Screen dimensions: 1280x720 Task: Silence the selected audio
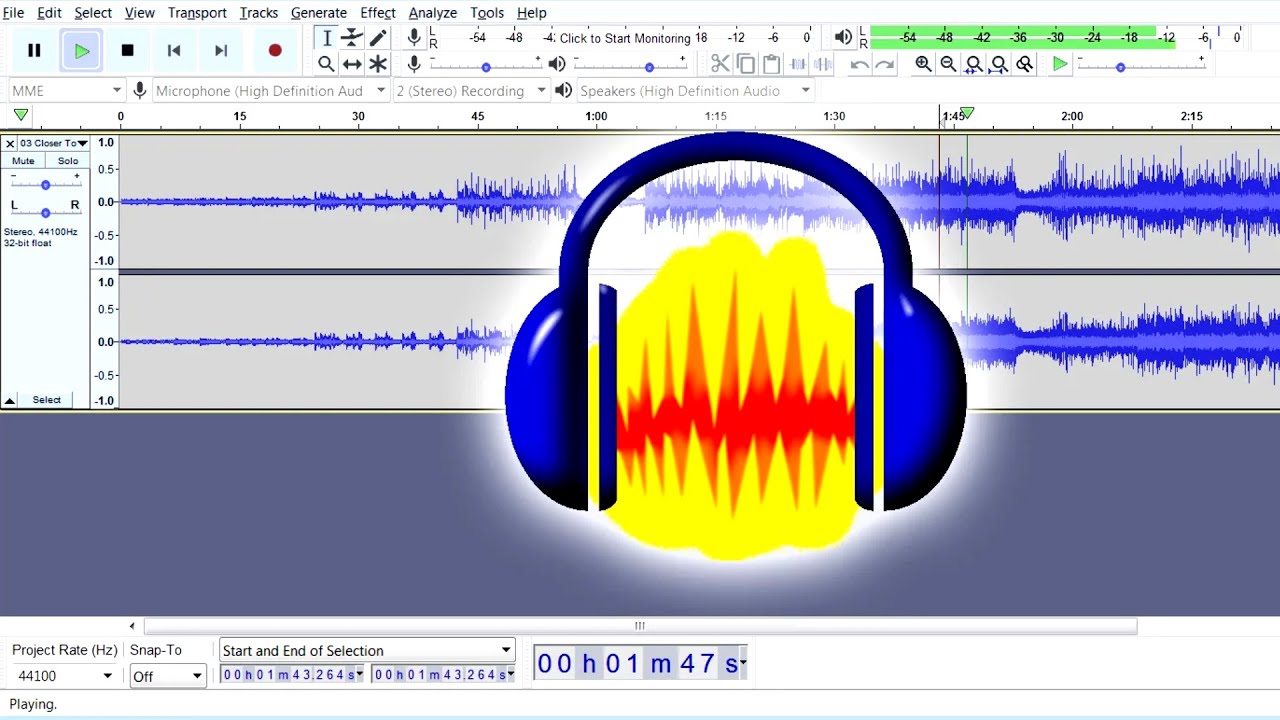click(823, 64)
